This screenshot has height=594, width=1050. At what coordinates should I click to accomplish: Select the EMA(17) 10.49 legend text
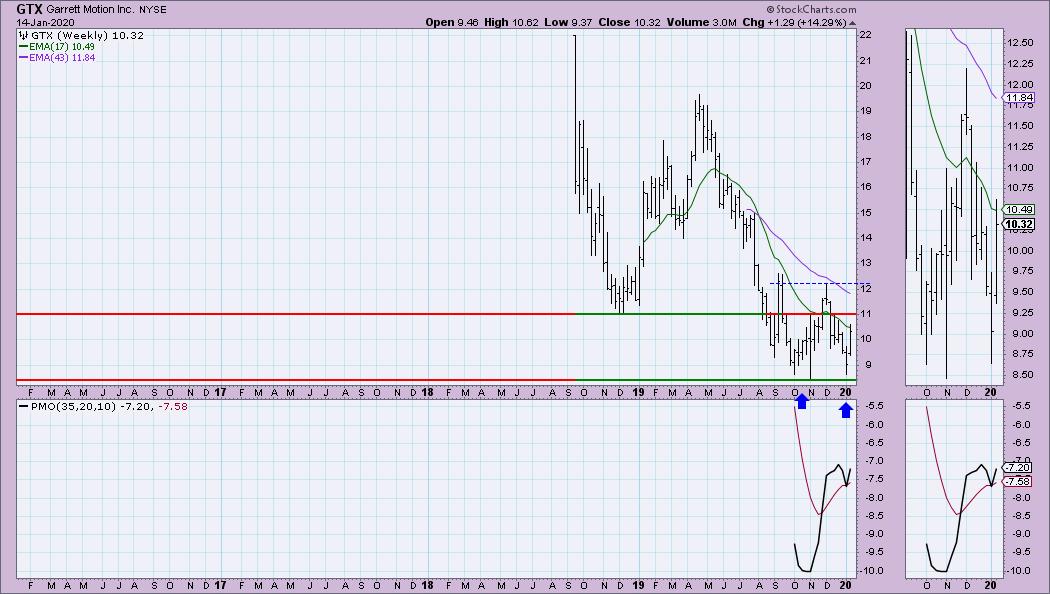tap(62, 47)
